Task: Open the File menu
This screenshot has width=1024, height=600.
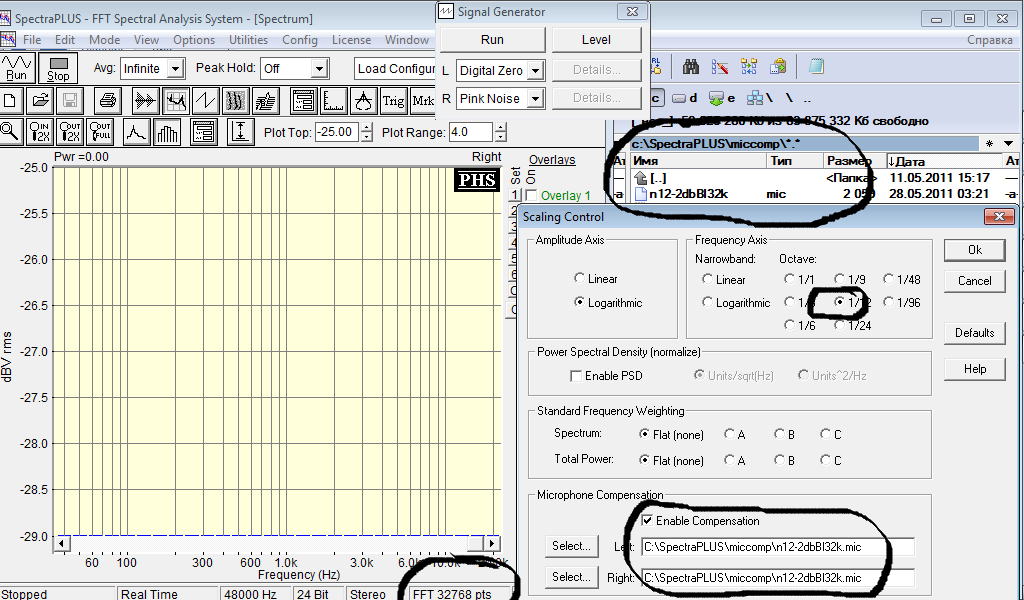Action: 32,40
